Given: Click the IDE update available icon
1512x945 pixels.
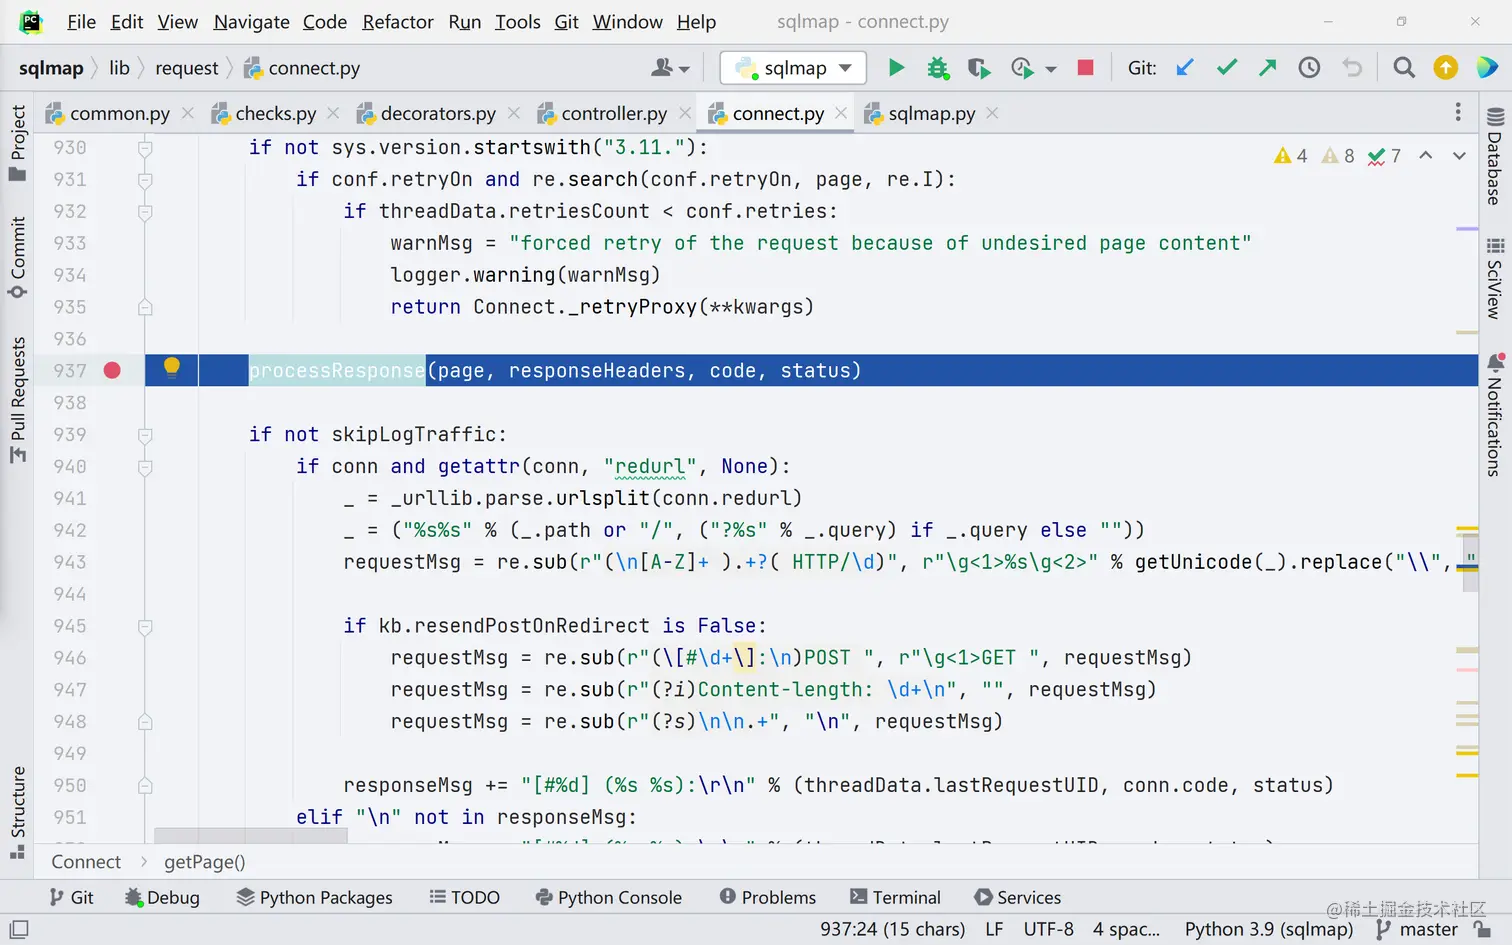Looking at the screenshot, I should [x=1445, y=68].
